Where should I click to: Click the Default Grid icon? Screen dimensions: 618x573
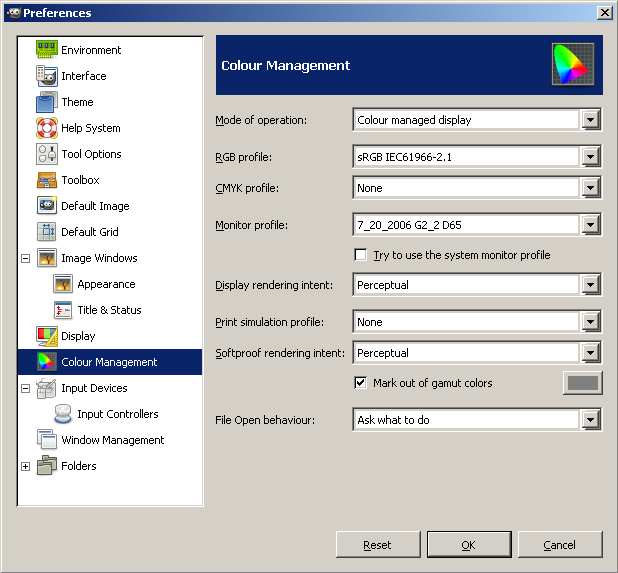click(x=47, y=232)
